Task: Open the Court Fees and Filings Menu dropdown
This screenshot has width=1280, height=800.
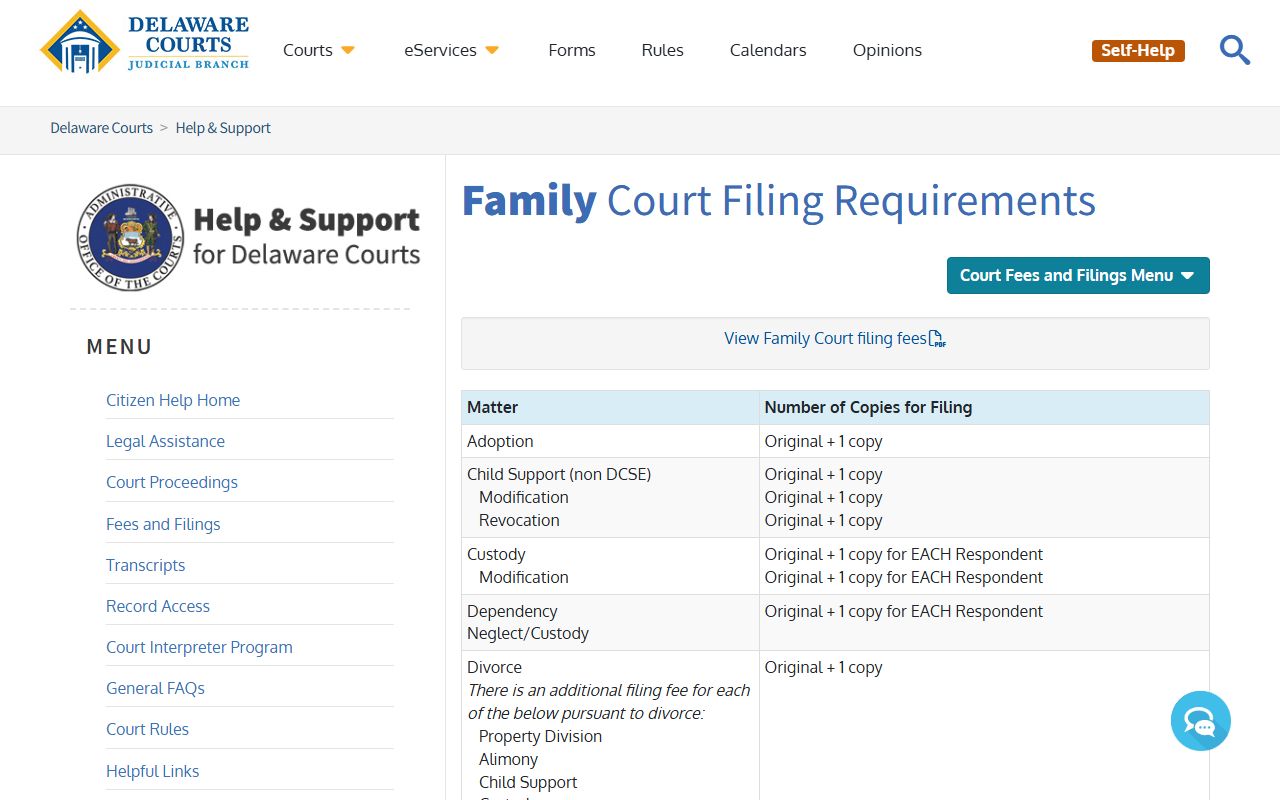Action: 1078,276
